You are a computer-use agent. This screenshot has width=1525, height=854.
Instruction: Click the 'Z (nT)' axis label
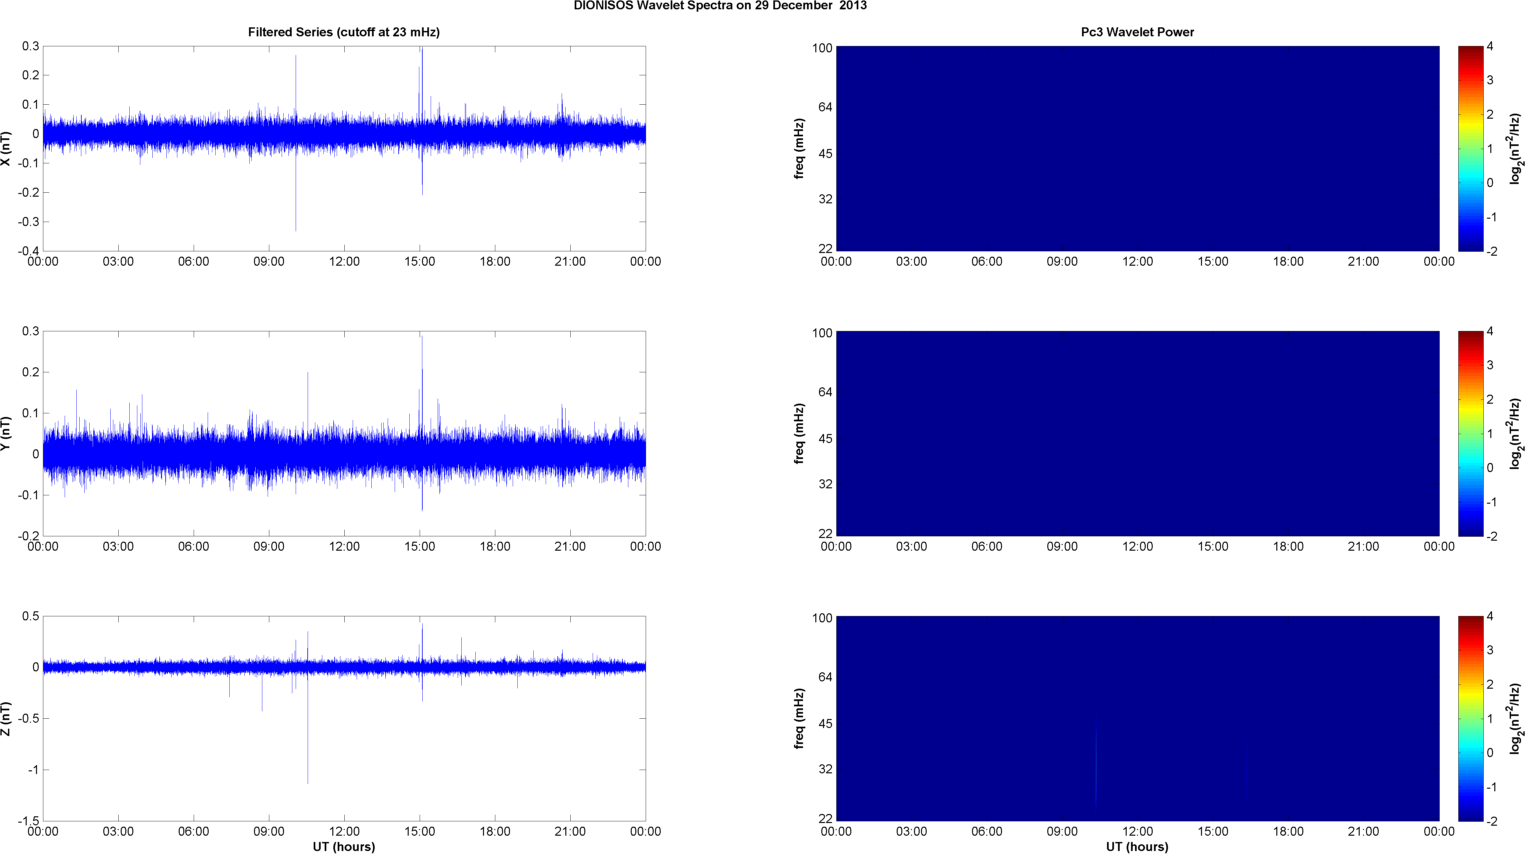pos(6,718)
